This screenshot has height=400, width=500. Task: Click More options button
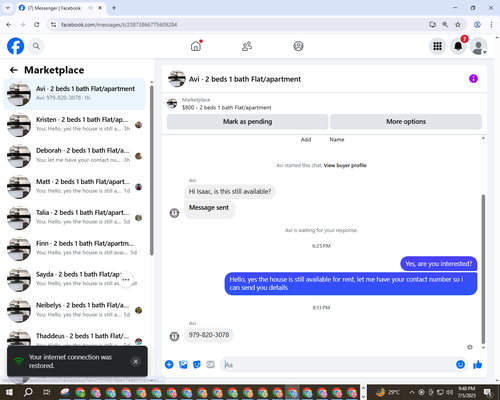pos(406,122)
